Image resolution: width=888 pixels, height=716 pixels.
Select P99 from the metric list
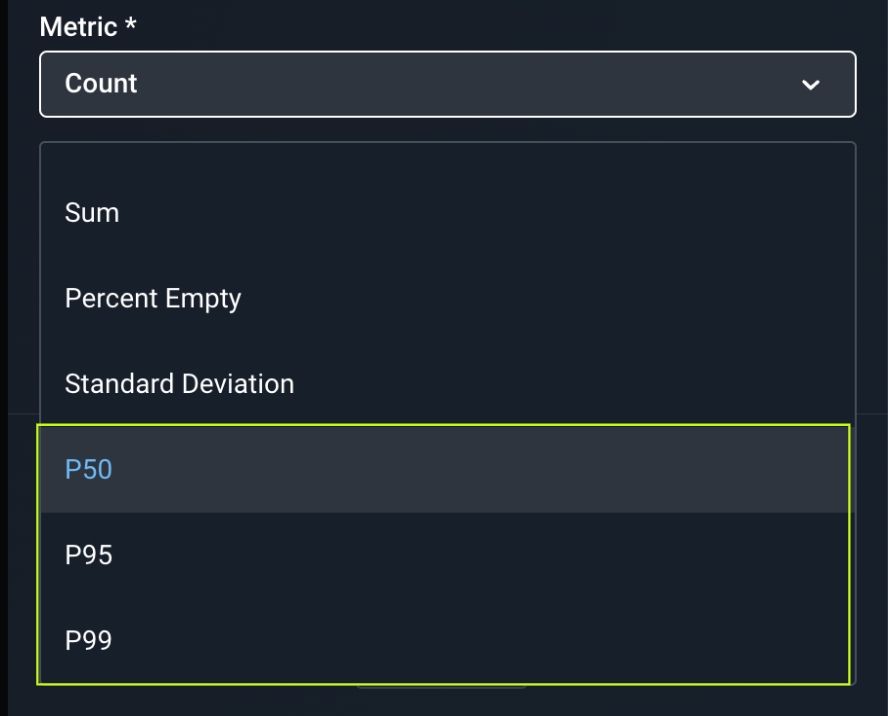(89, 641)
